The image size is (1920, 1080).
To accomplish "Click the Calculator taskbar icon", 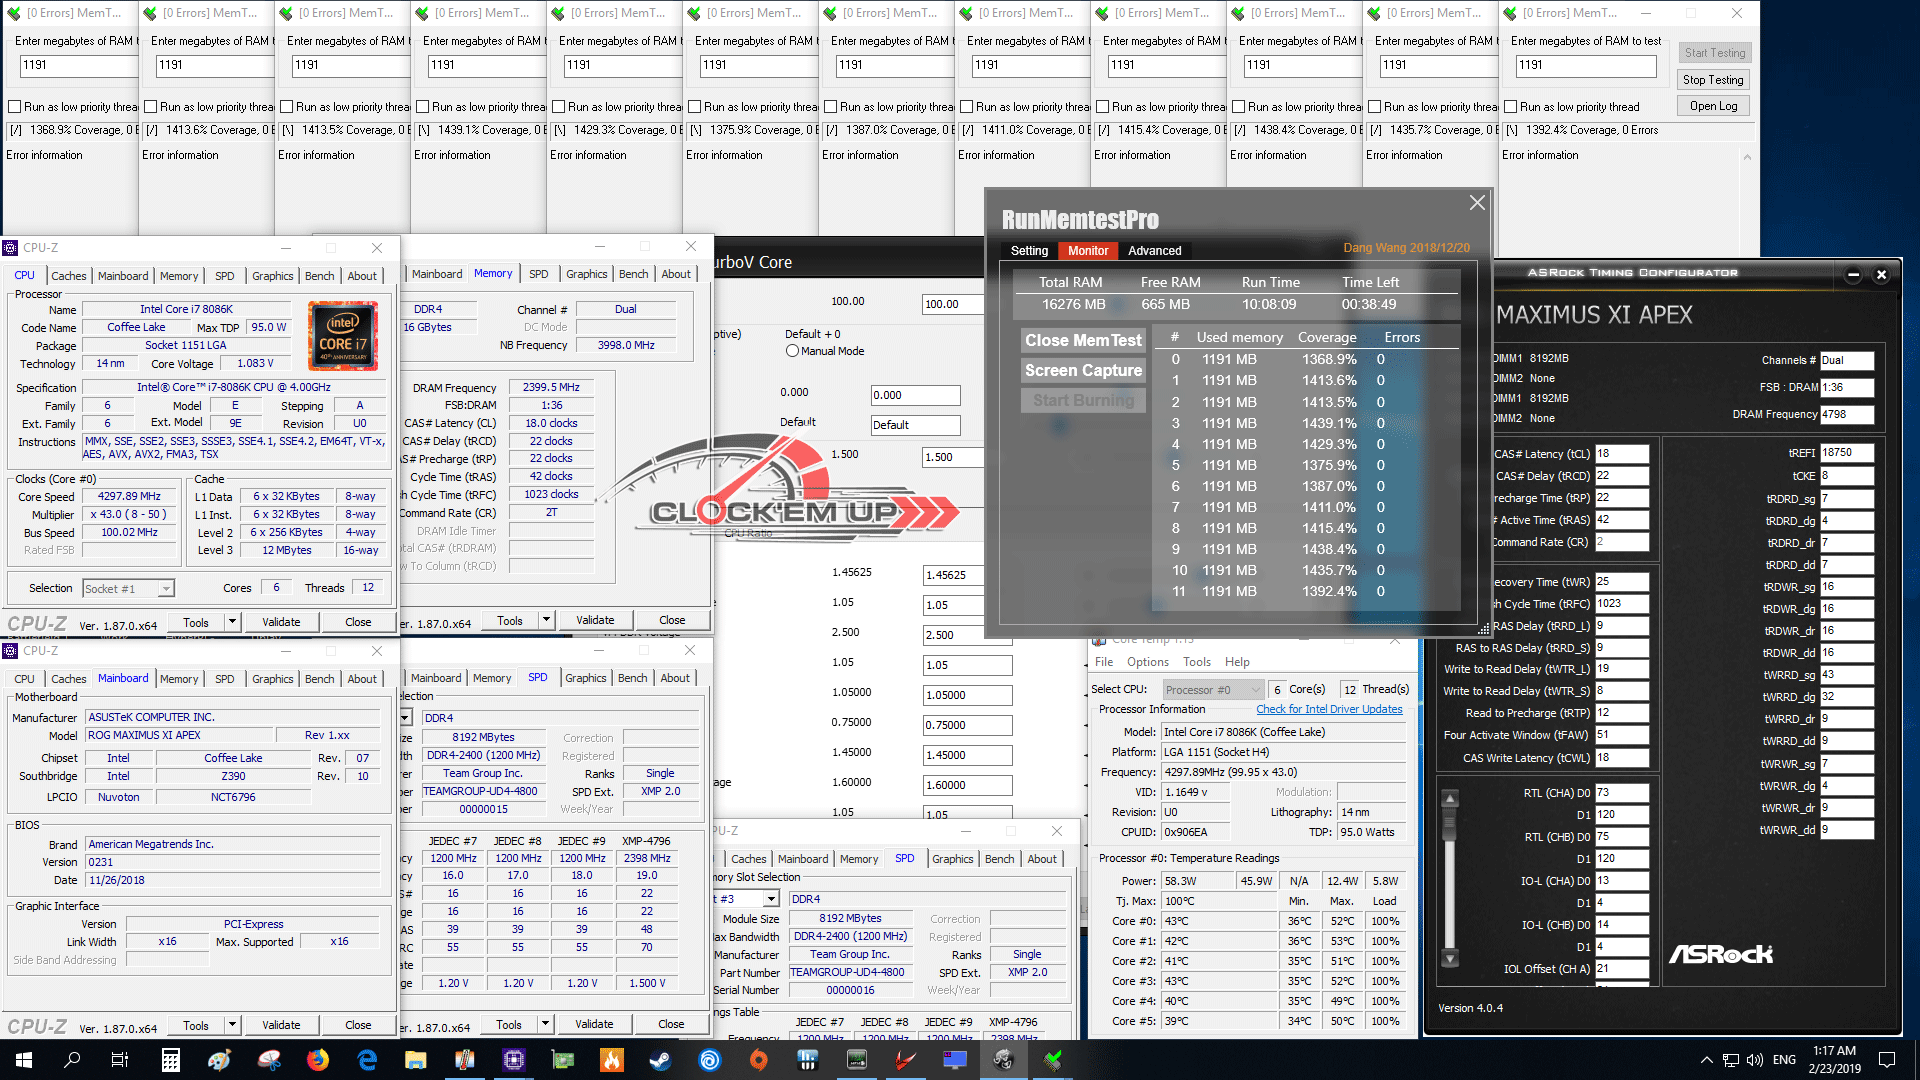I will [x=171, y=1060].
